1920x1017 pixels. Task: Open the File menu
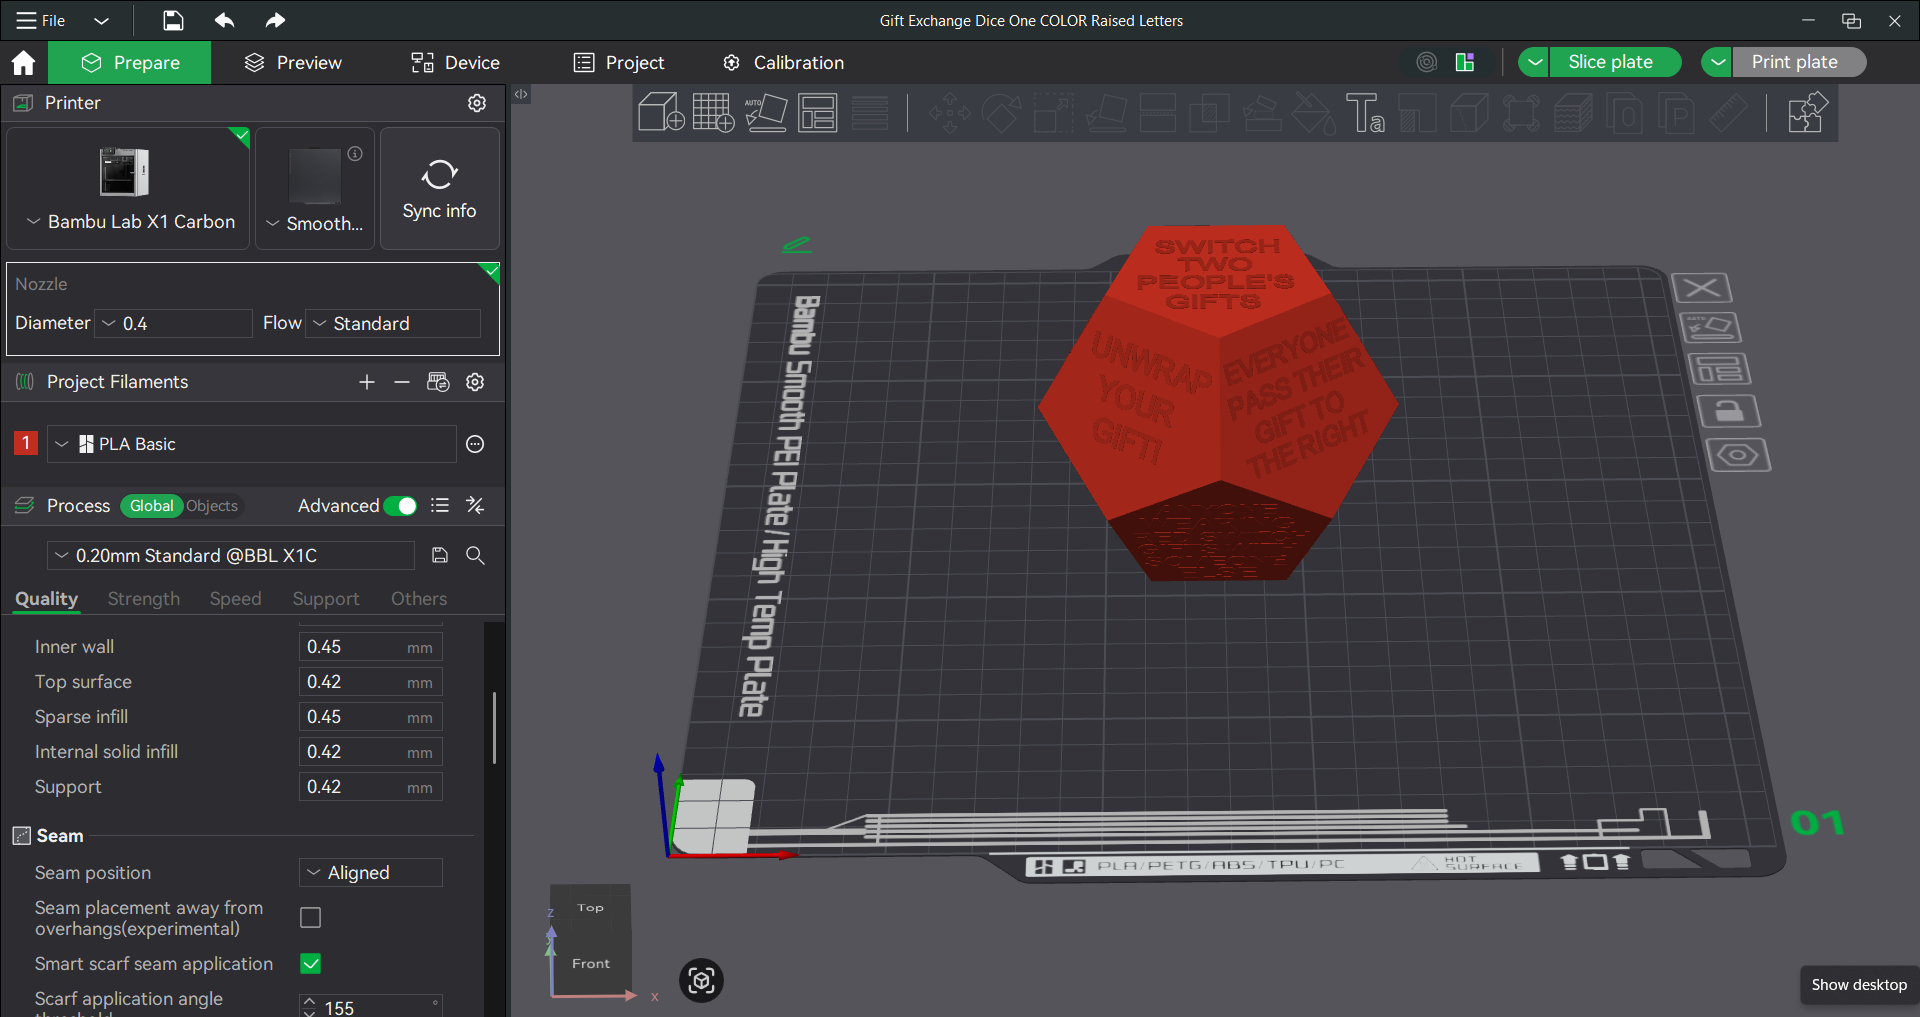(41, 20)
